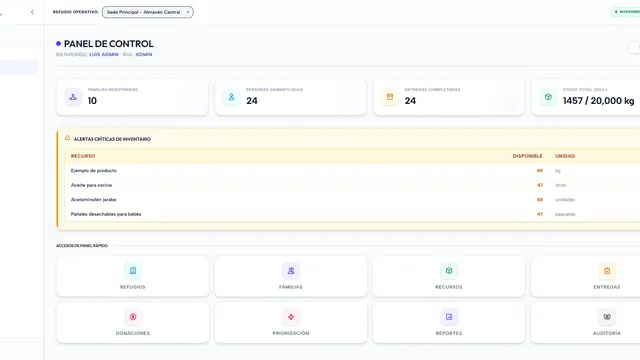Click the REPORTES card label

pos(449,333)
